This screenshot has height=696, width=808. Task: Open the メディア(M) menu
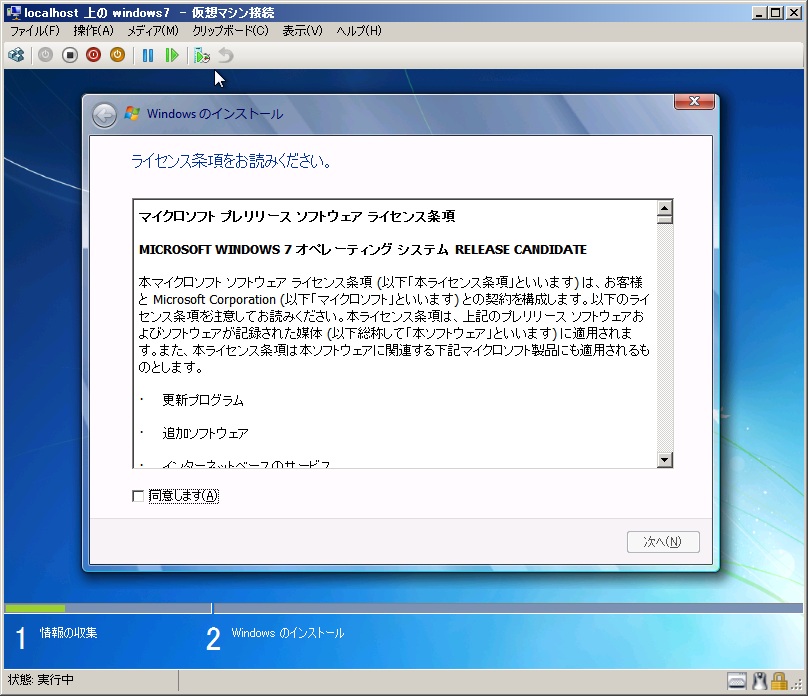point(153,31)
